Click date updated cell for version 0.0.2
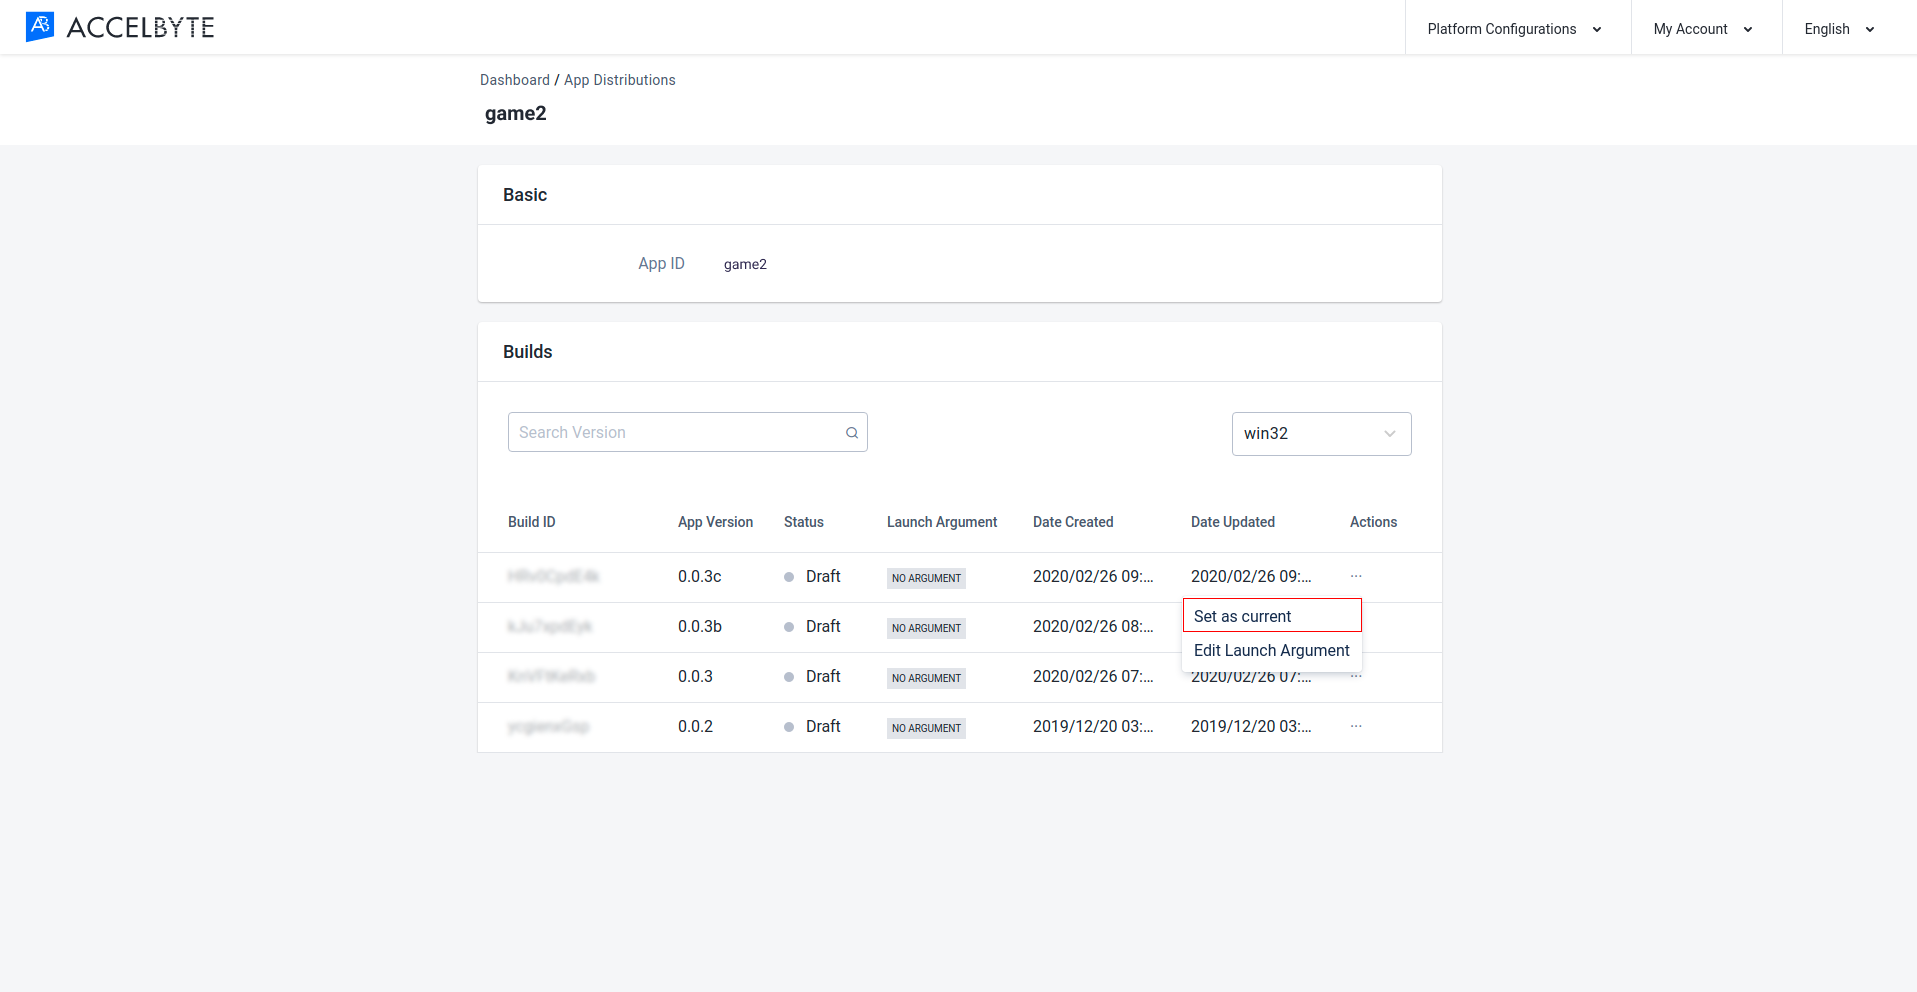The image size is (1917, 992). (1251, 726)
